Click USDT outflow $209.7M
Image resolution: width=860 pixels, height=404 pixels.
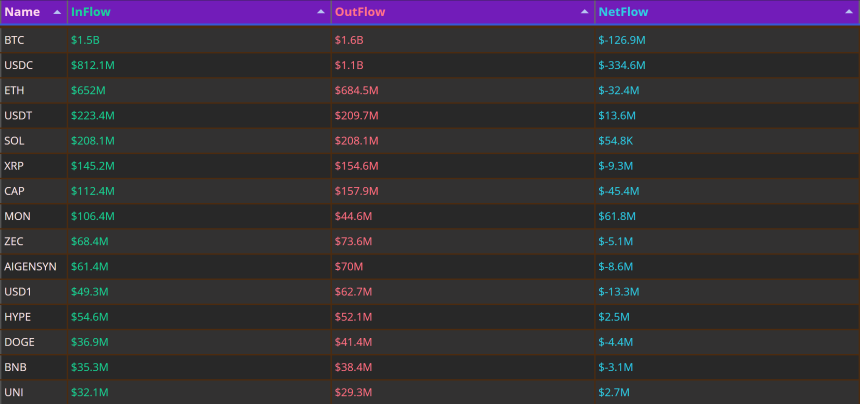point(357,116)
